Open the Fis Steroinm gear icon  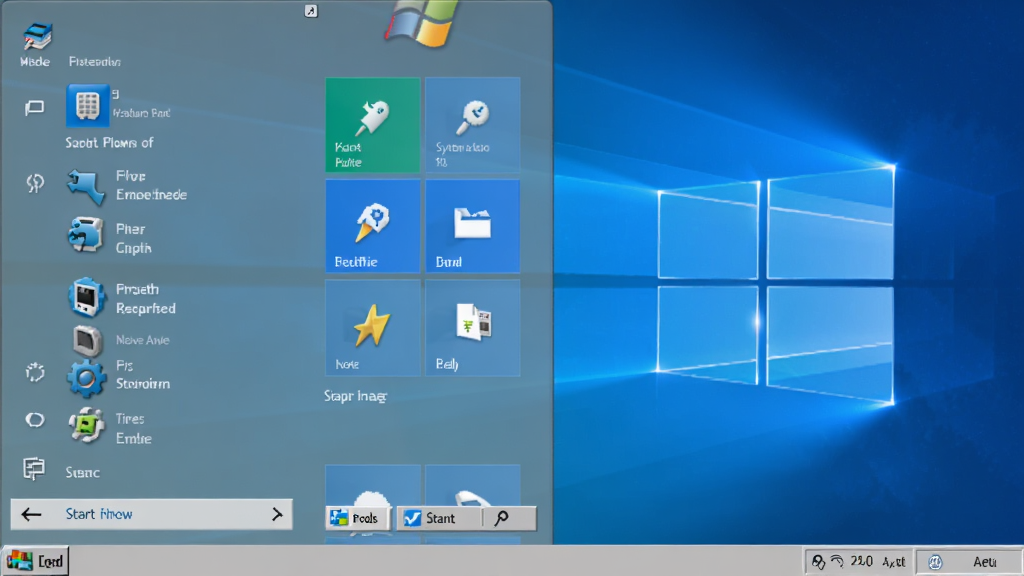point(86,377)
